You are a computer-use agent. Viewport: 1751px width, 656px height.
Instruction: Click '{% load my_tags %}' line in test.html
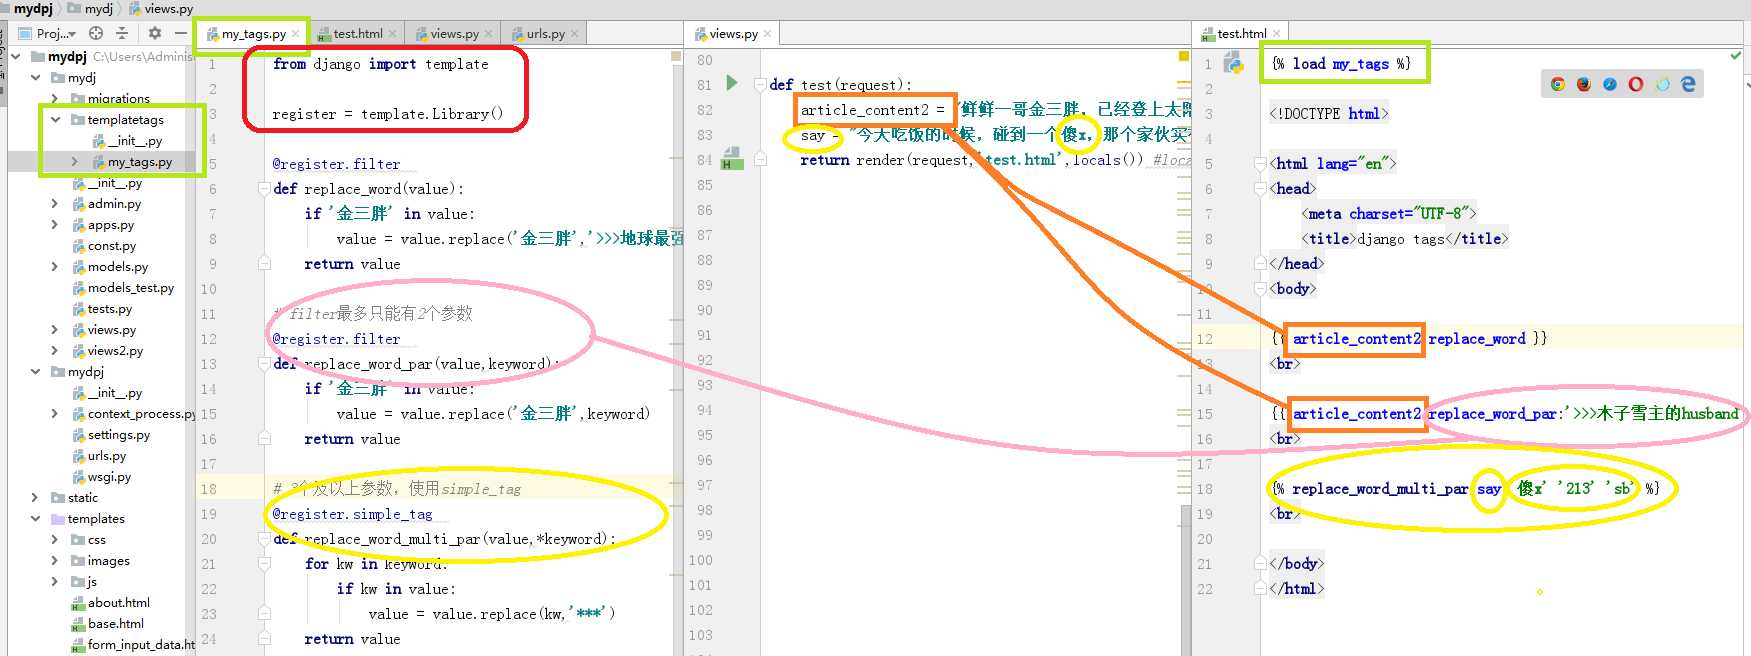click(x=1340, y=63)
